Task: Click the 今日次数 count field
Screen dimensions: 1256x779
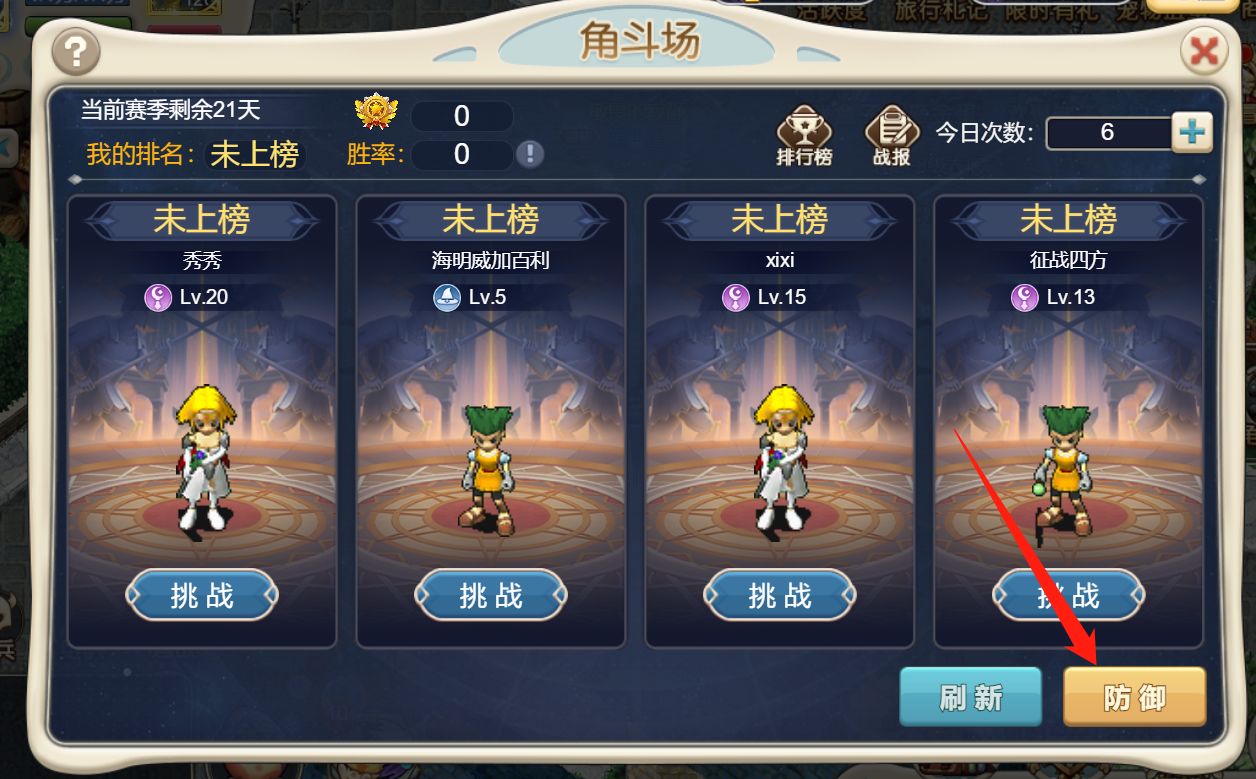Action: click(1108, 133)
